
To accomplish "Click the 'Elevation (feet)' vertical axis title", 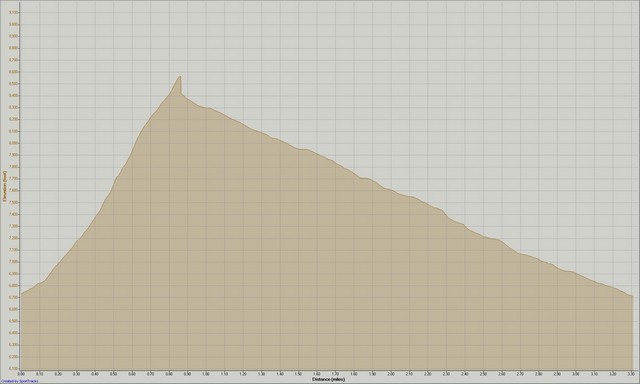I will click(4, 186).
